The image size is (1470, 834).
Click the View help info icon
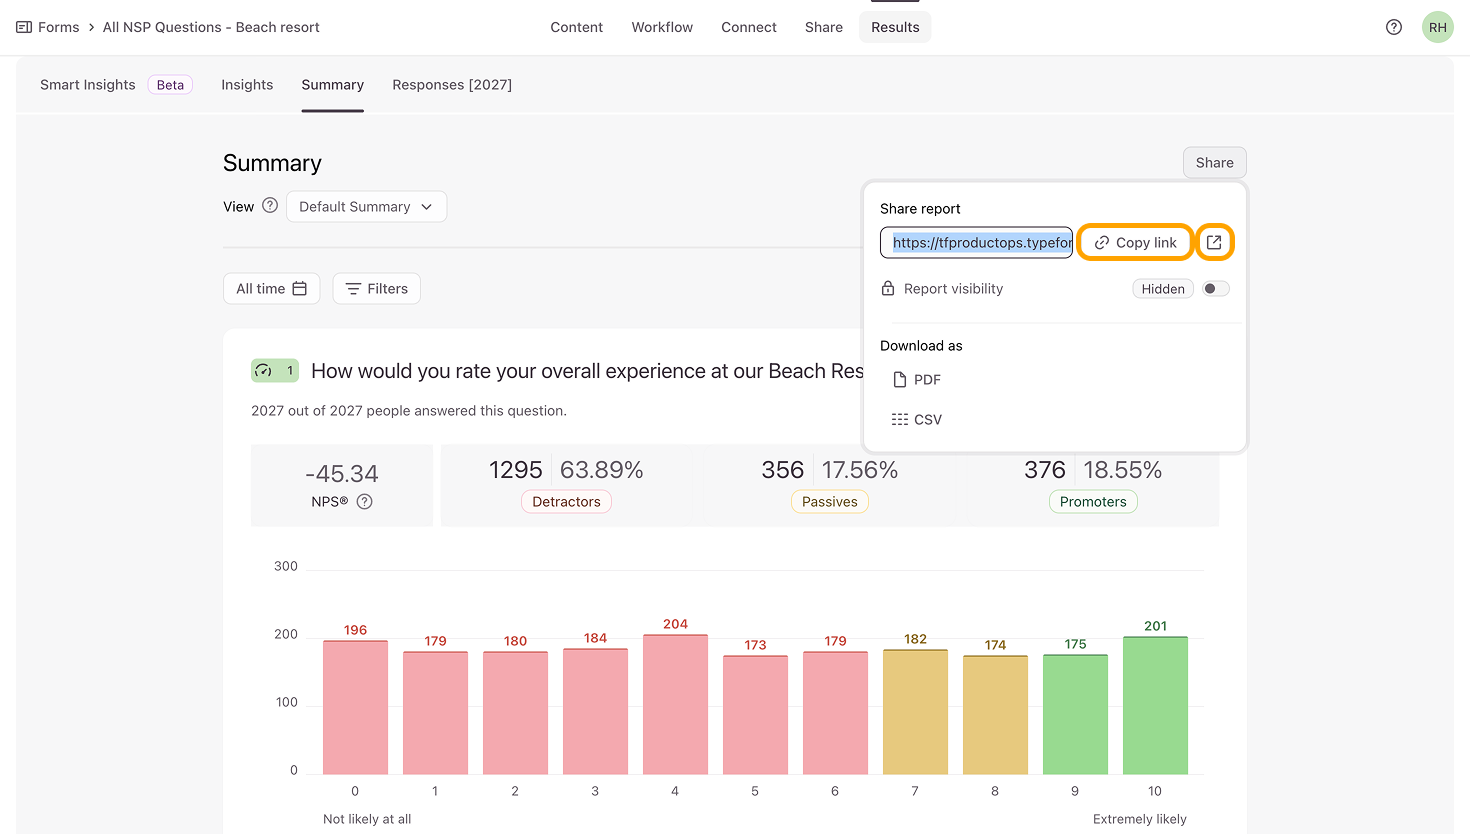[270, 206]
